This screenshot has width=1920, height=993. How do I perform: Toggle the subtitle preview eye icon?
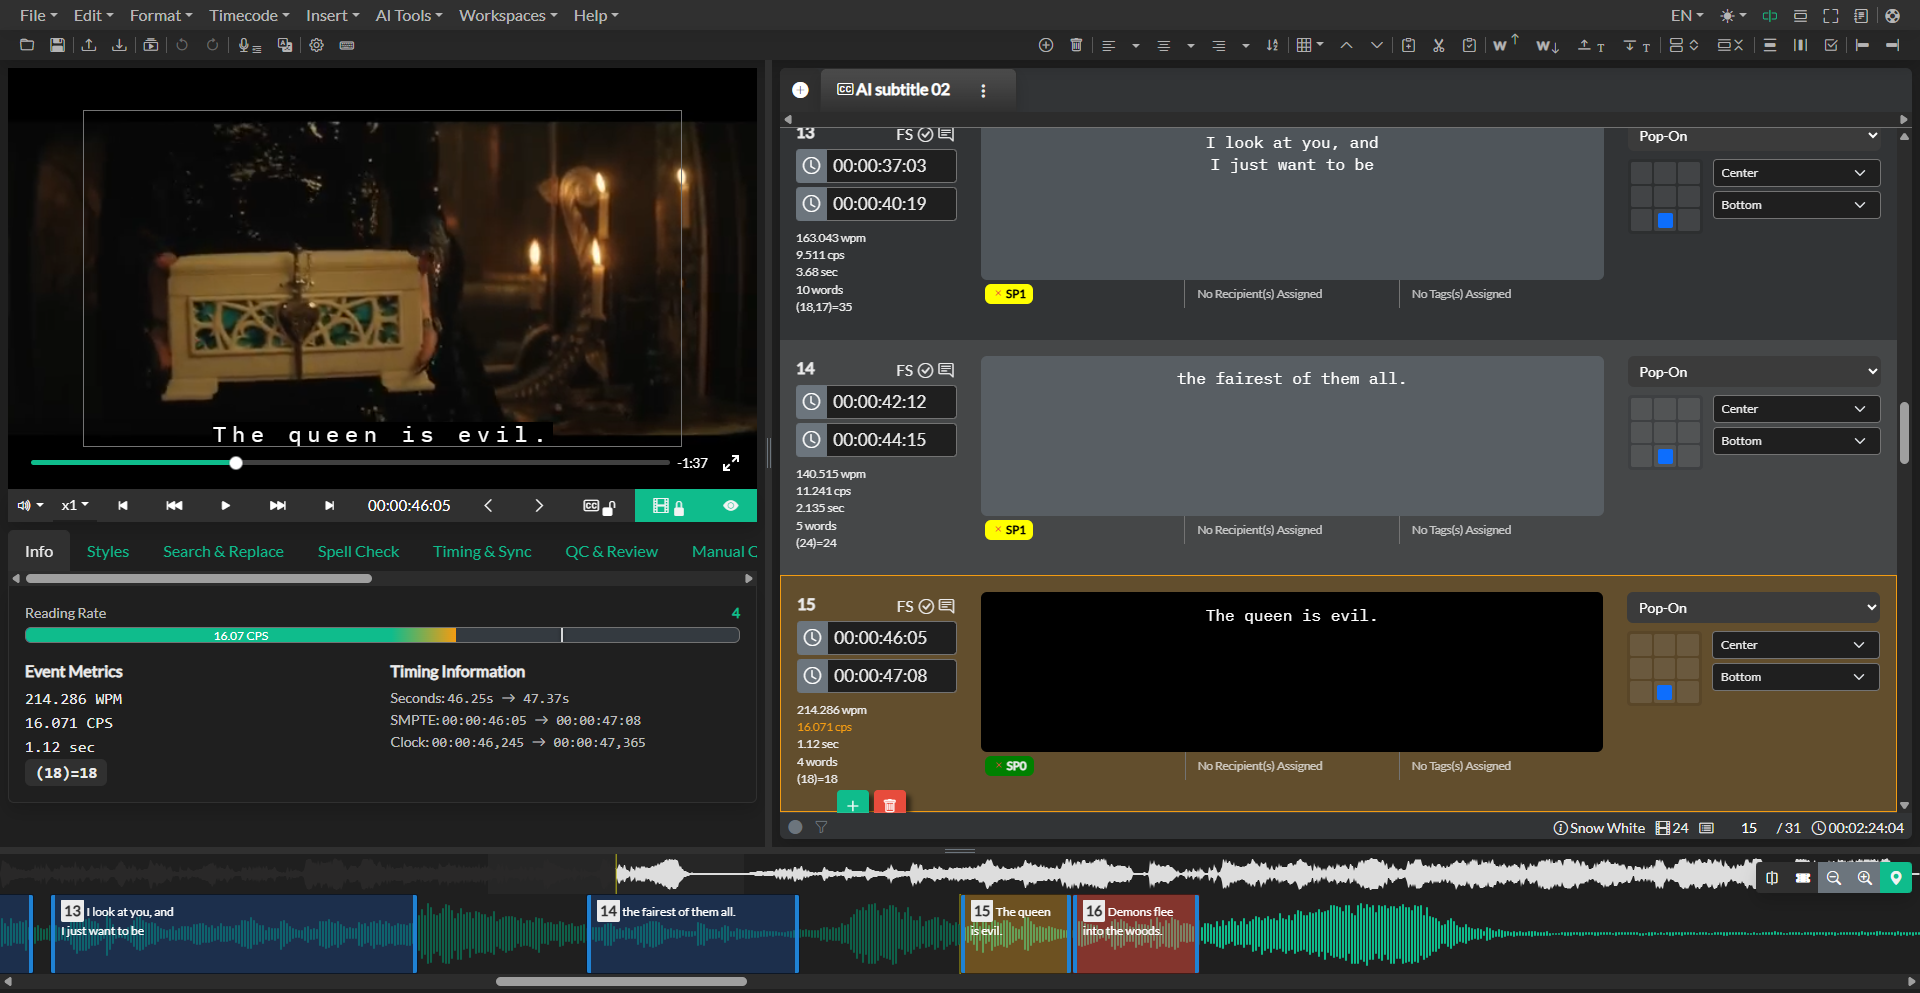click(731, 506)
